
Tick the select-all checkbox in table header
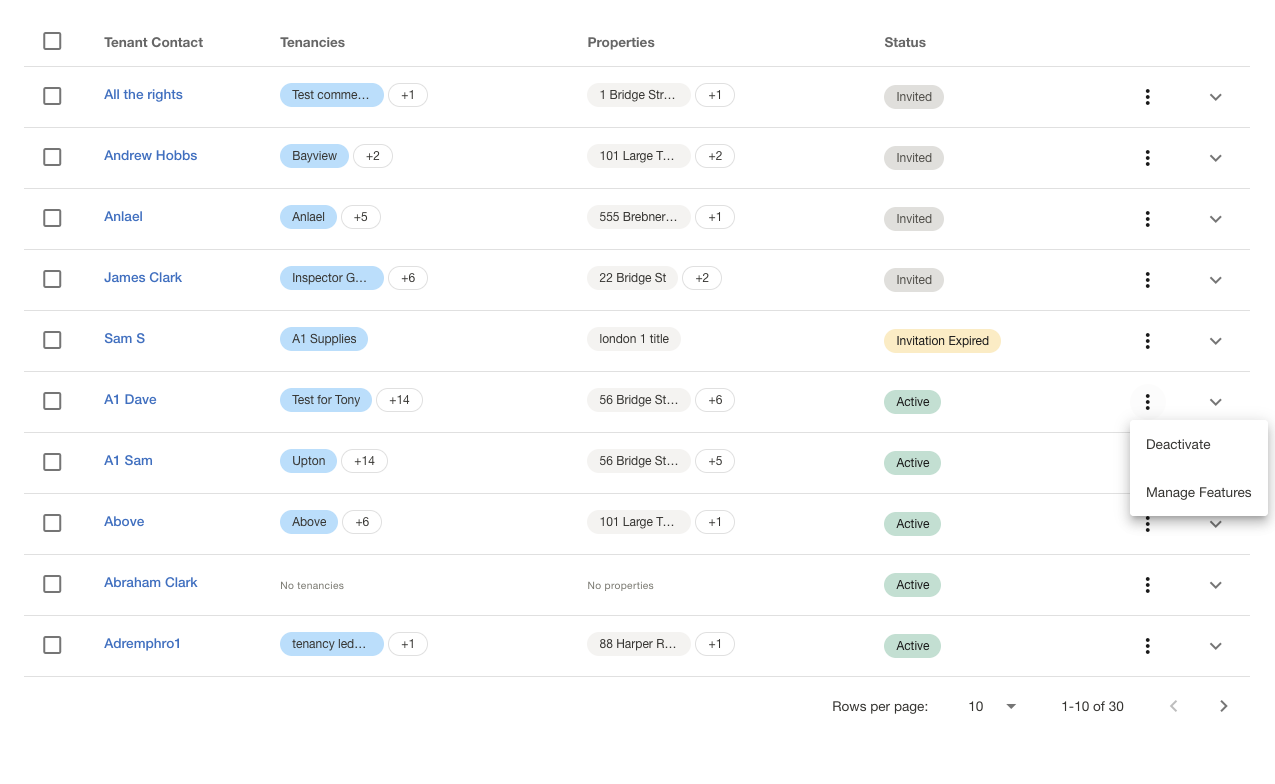[52, 41]
